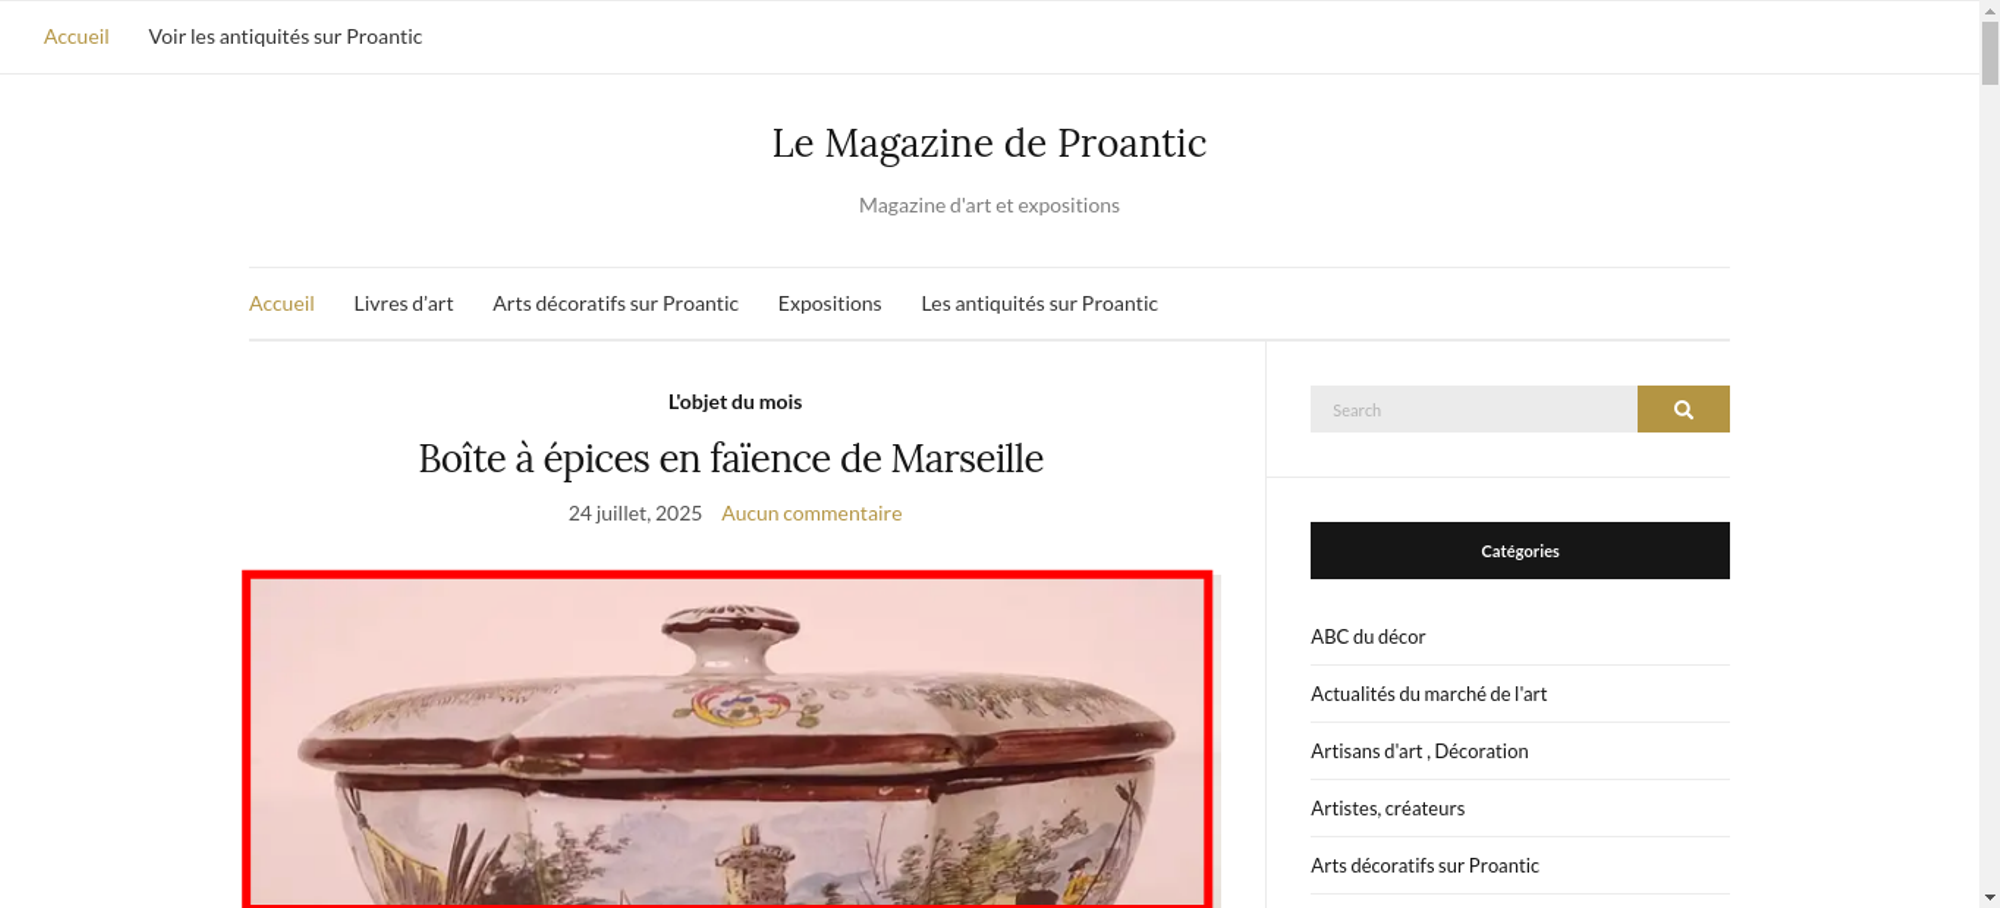Go to Arts décoratifs sur Proantic menu

[x=615, y=303]
